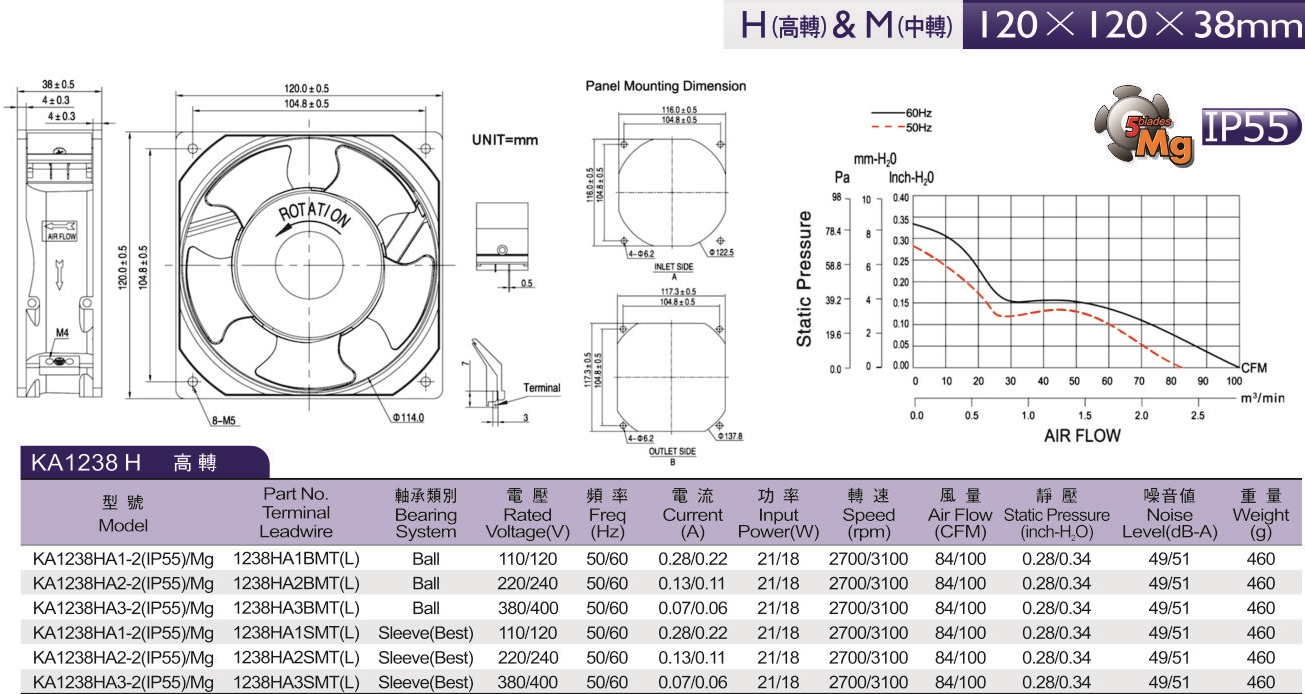Click the 50Hz dashed red legend entry
1305x694 pixels.
click(902, 128)
